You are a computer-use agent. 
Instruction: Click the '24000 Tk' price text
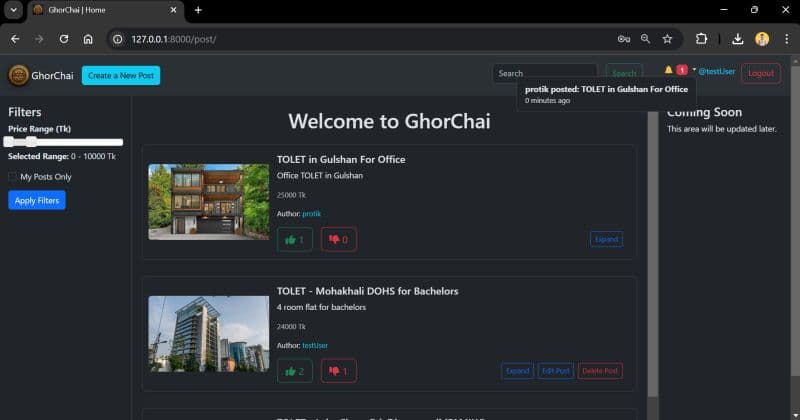tap(291, 327)
